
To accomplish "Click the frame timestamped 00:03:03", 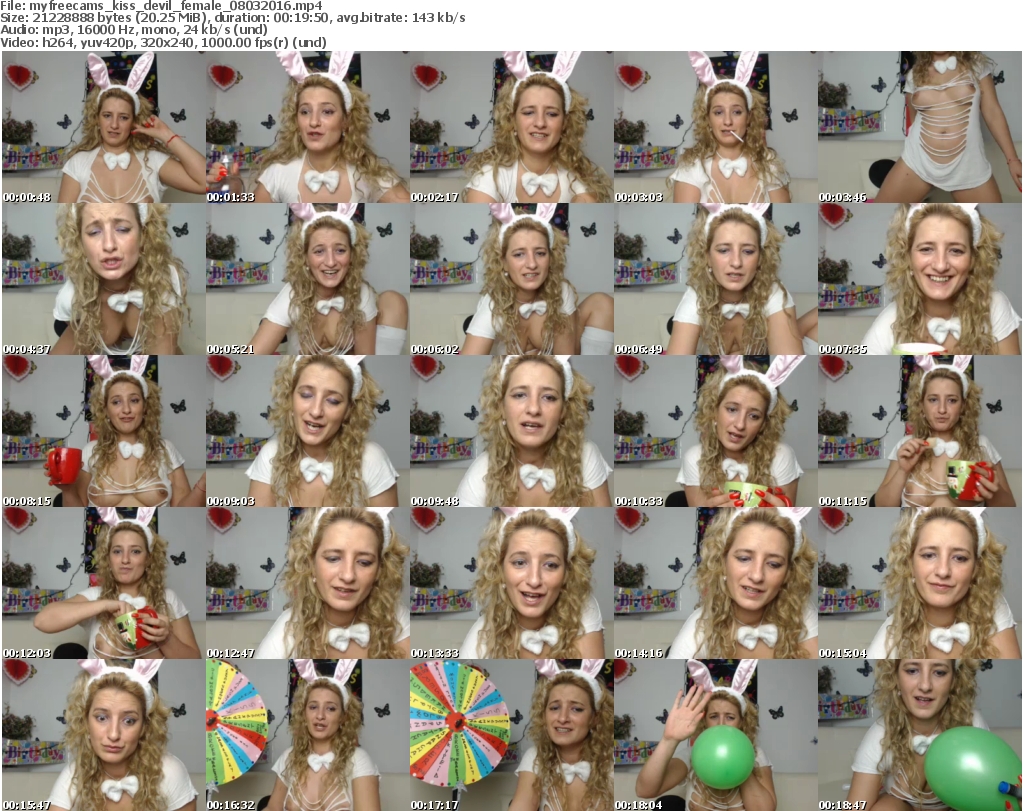I will [715, 127].
